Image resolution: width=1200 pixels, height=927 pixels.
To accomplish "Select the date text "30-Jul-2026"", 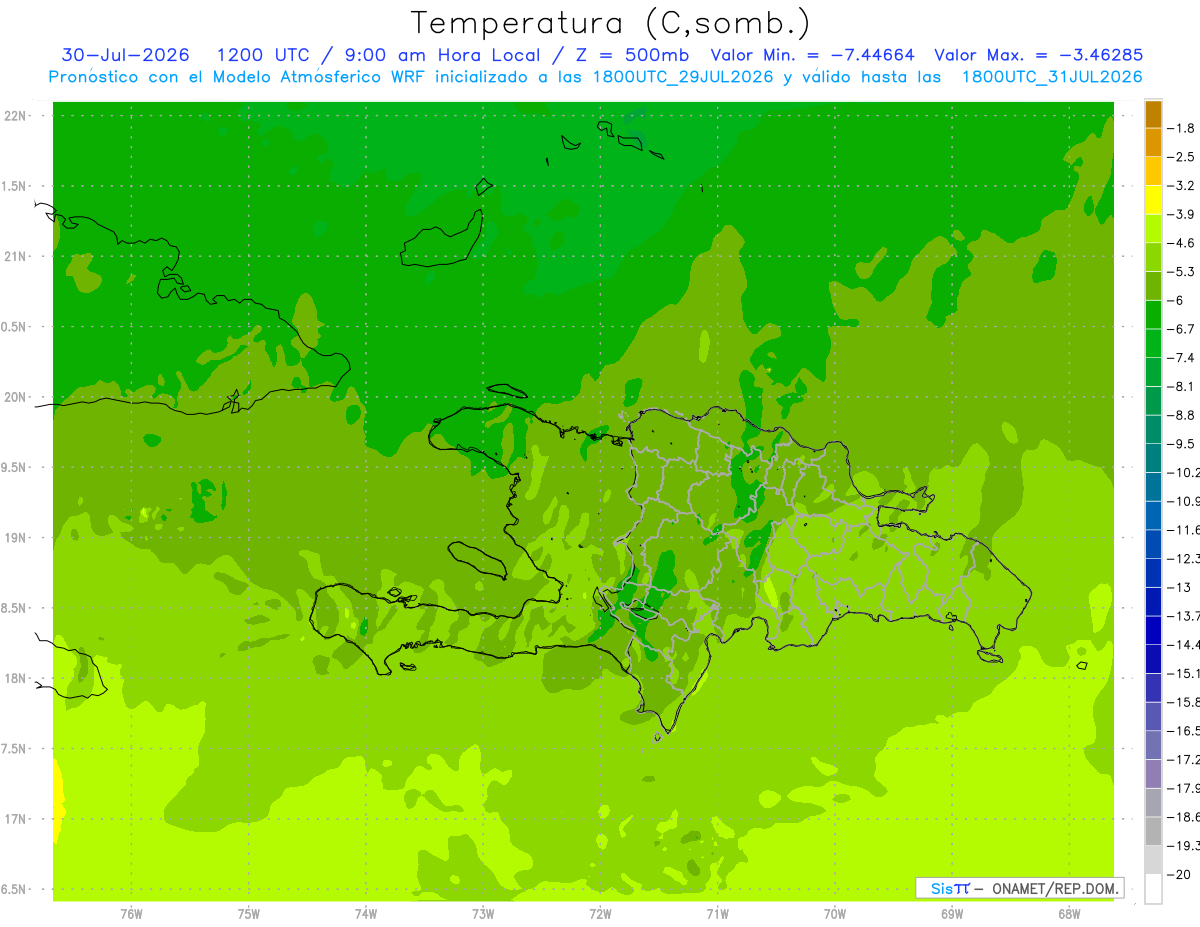I will pyautogui.click(x=126, y=55).
